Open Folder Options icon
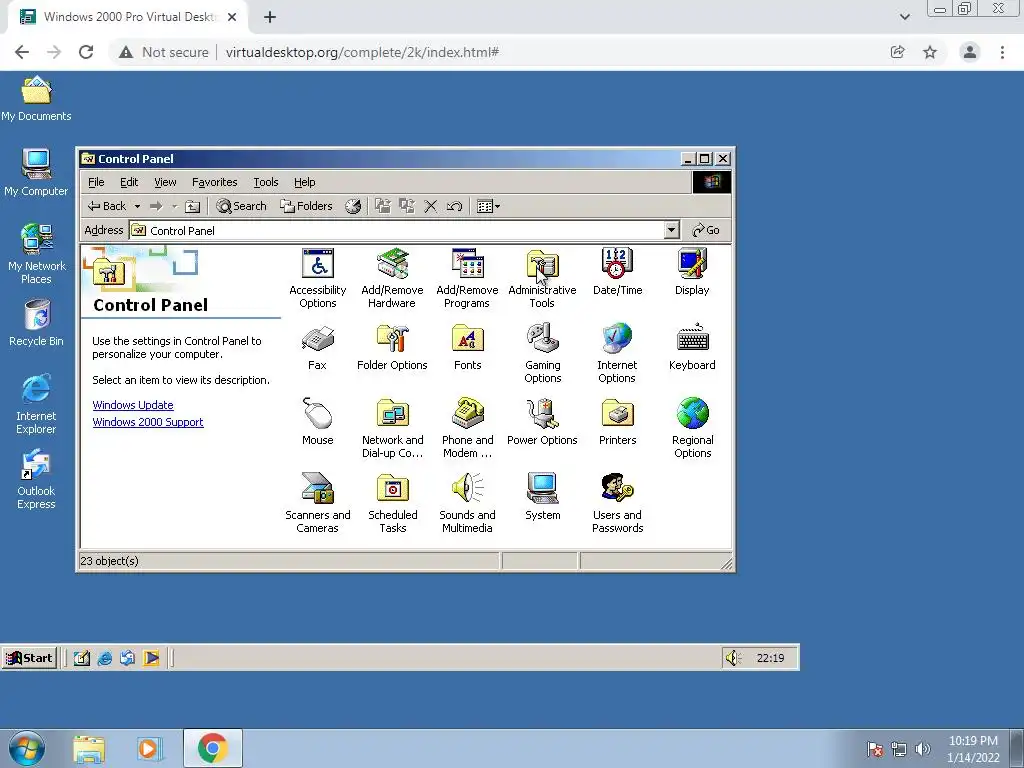The image size is (1024, 768). [x=392, y=347]
